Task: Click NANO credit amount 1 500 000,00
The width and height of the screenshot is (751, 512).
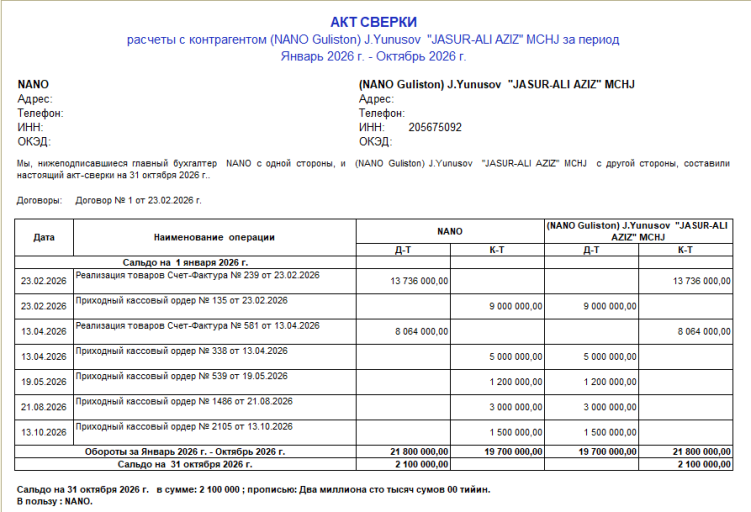Action: tap(516, 432)
